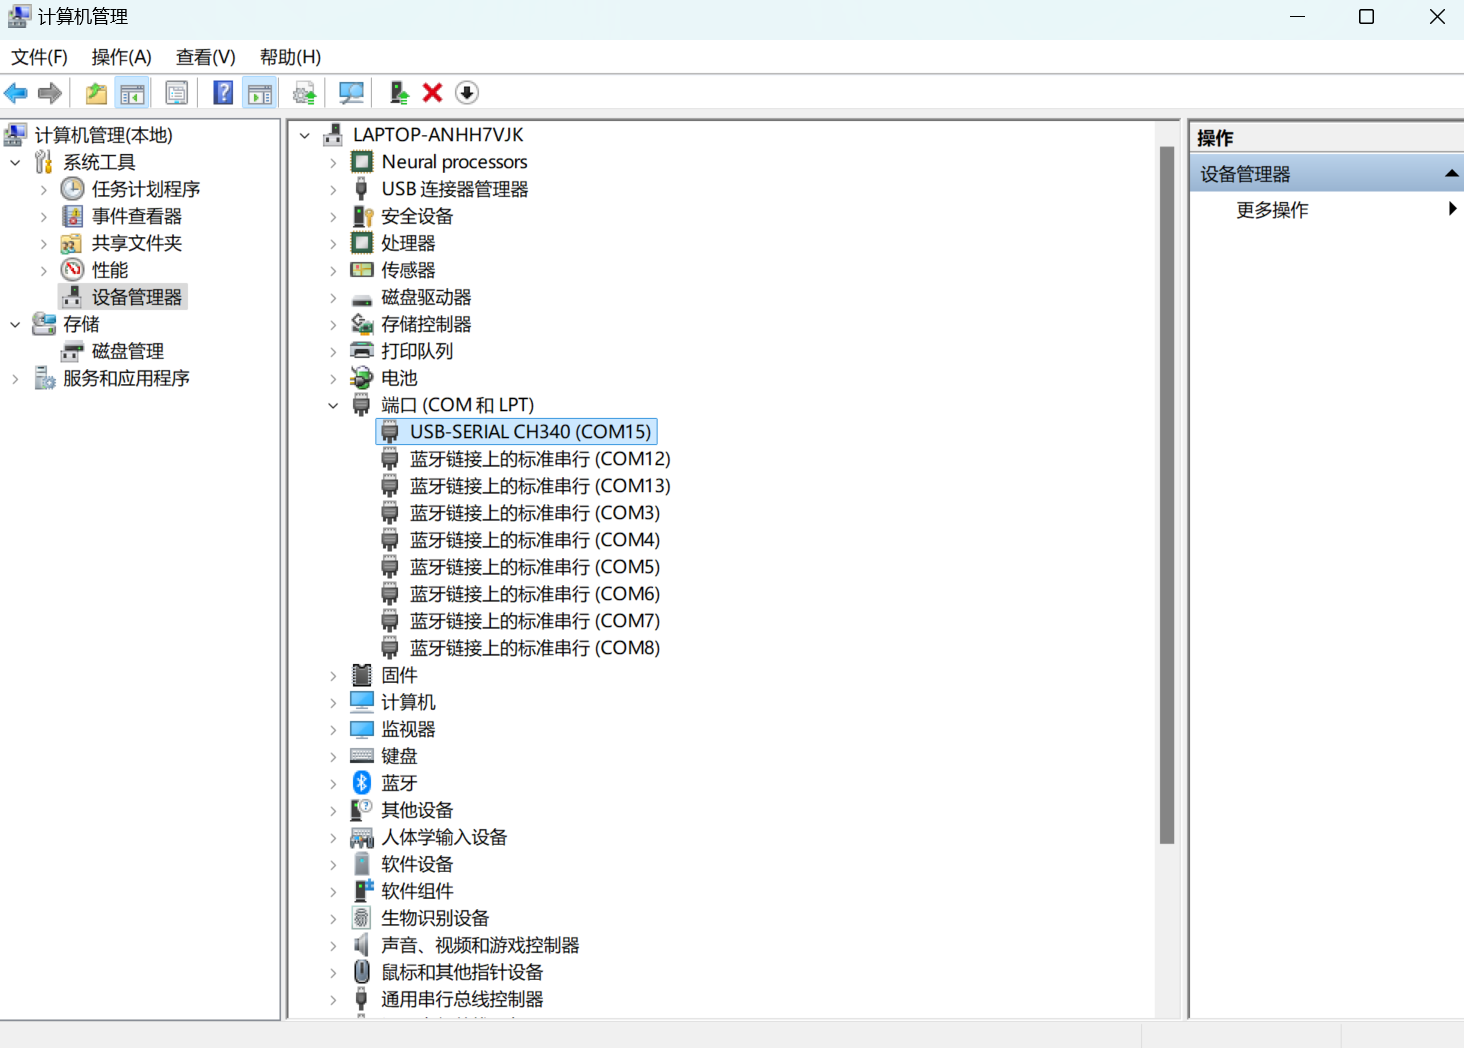Toggle the Show/Hide Action Pane toolbar icon

[x=260, y=93]
